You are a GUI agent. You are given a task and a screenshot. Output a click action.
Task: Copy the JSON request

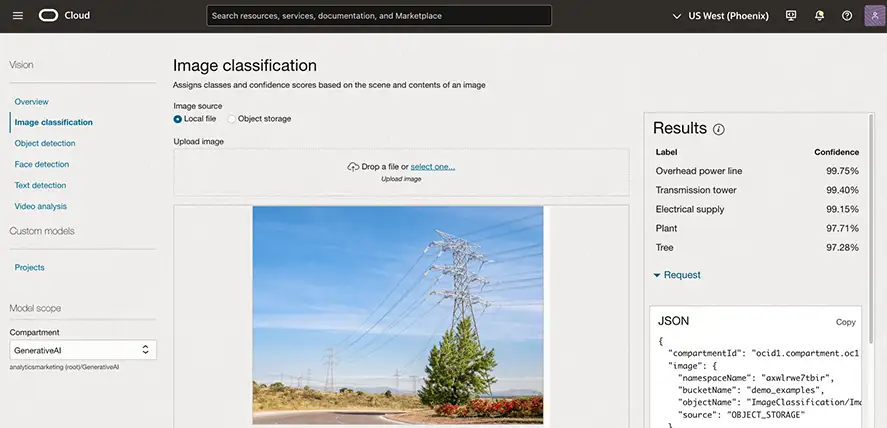(845, 322)
